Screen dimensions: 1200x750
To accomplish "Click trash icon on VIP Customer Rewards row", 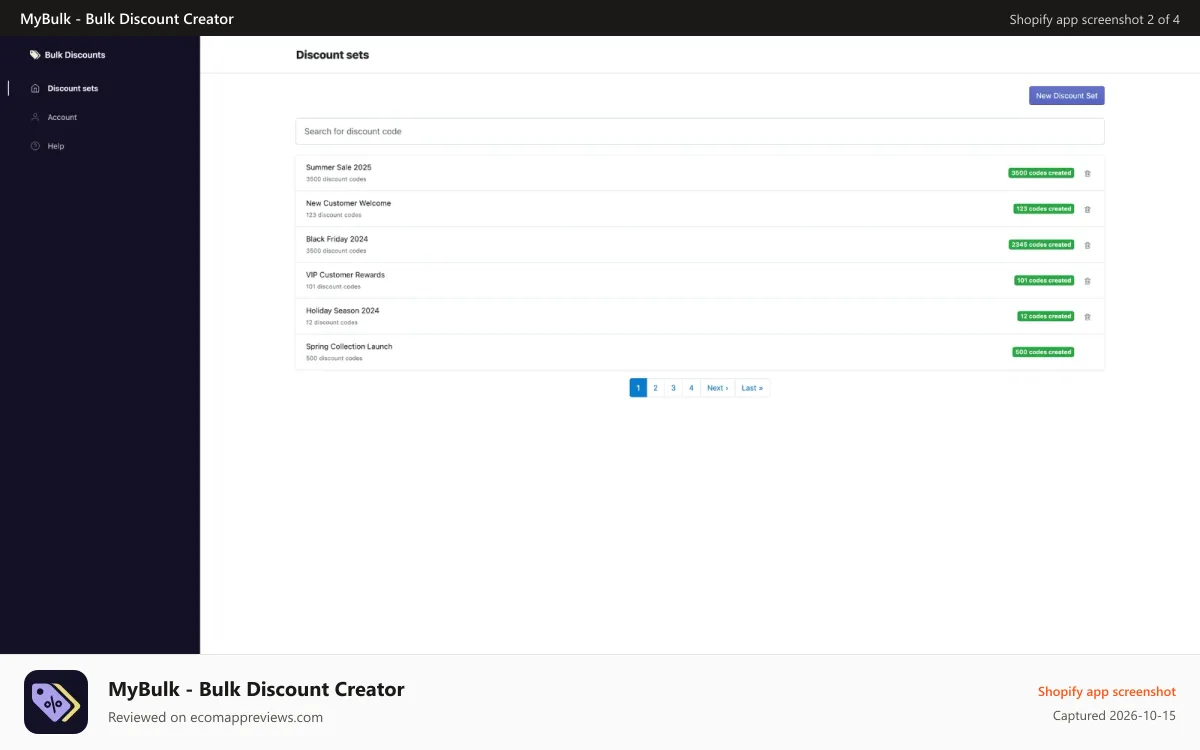I will (1087, 281).
